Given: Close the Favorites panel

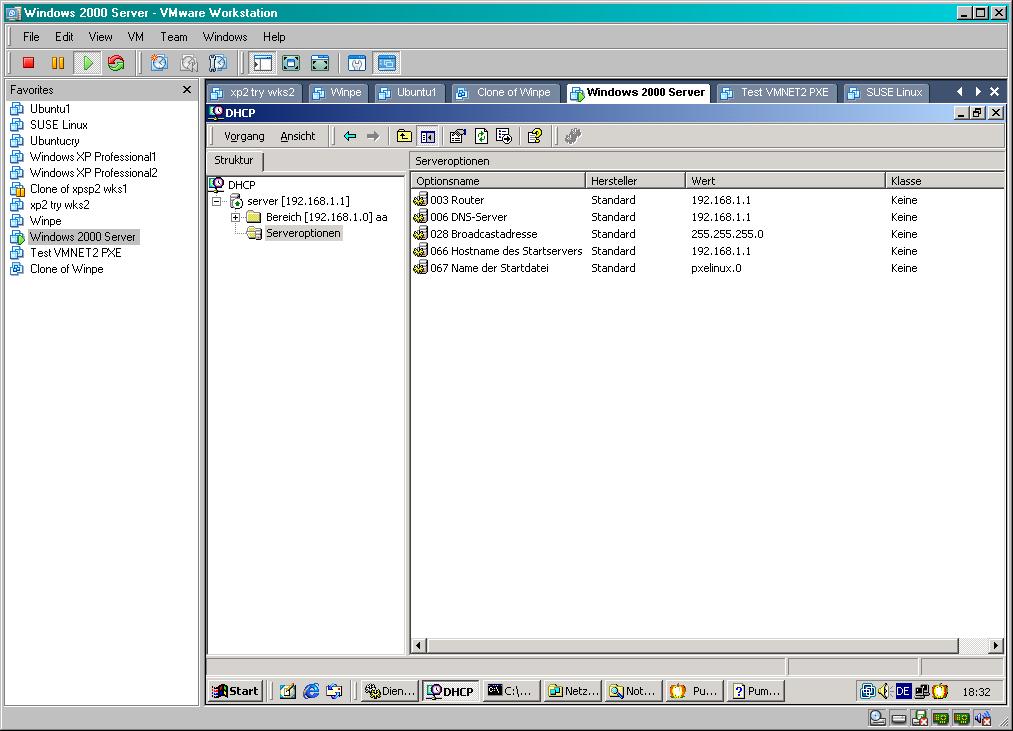Looking at the screenshot, I should click(x=187, y=90).
